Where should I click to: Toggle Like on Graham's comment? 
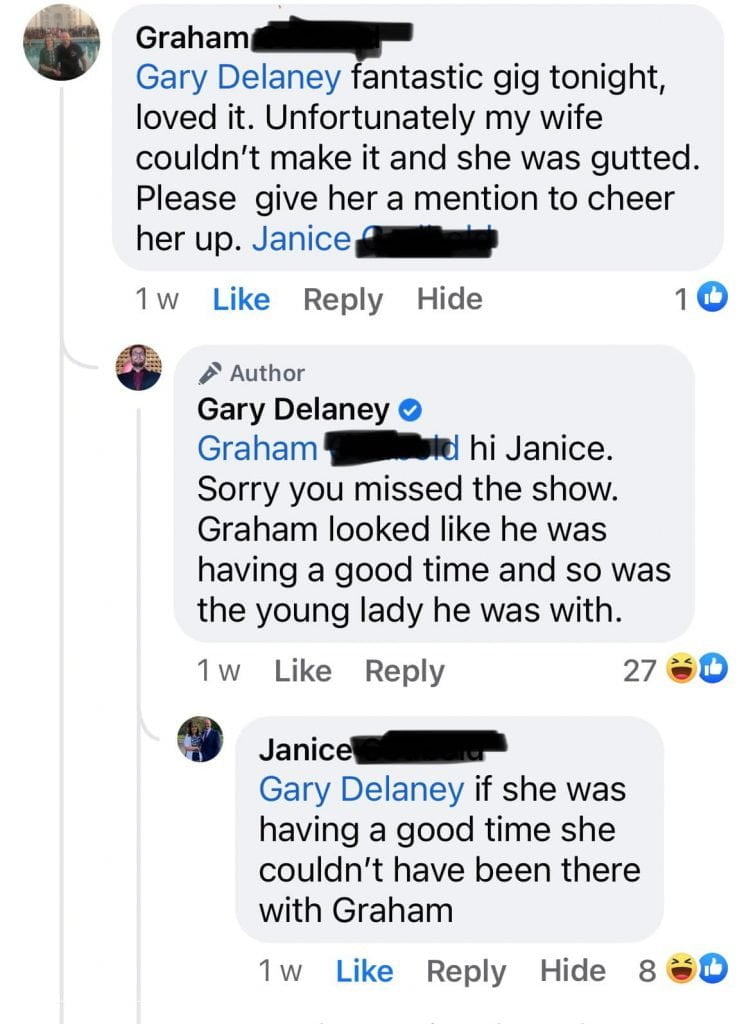click(241, 299)
